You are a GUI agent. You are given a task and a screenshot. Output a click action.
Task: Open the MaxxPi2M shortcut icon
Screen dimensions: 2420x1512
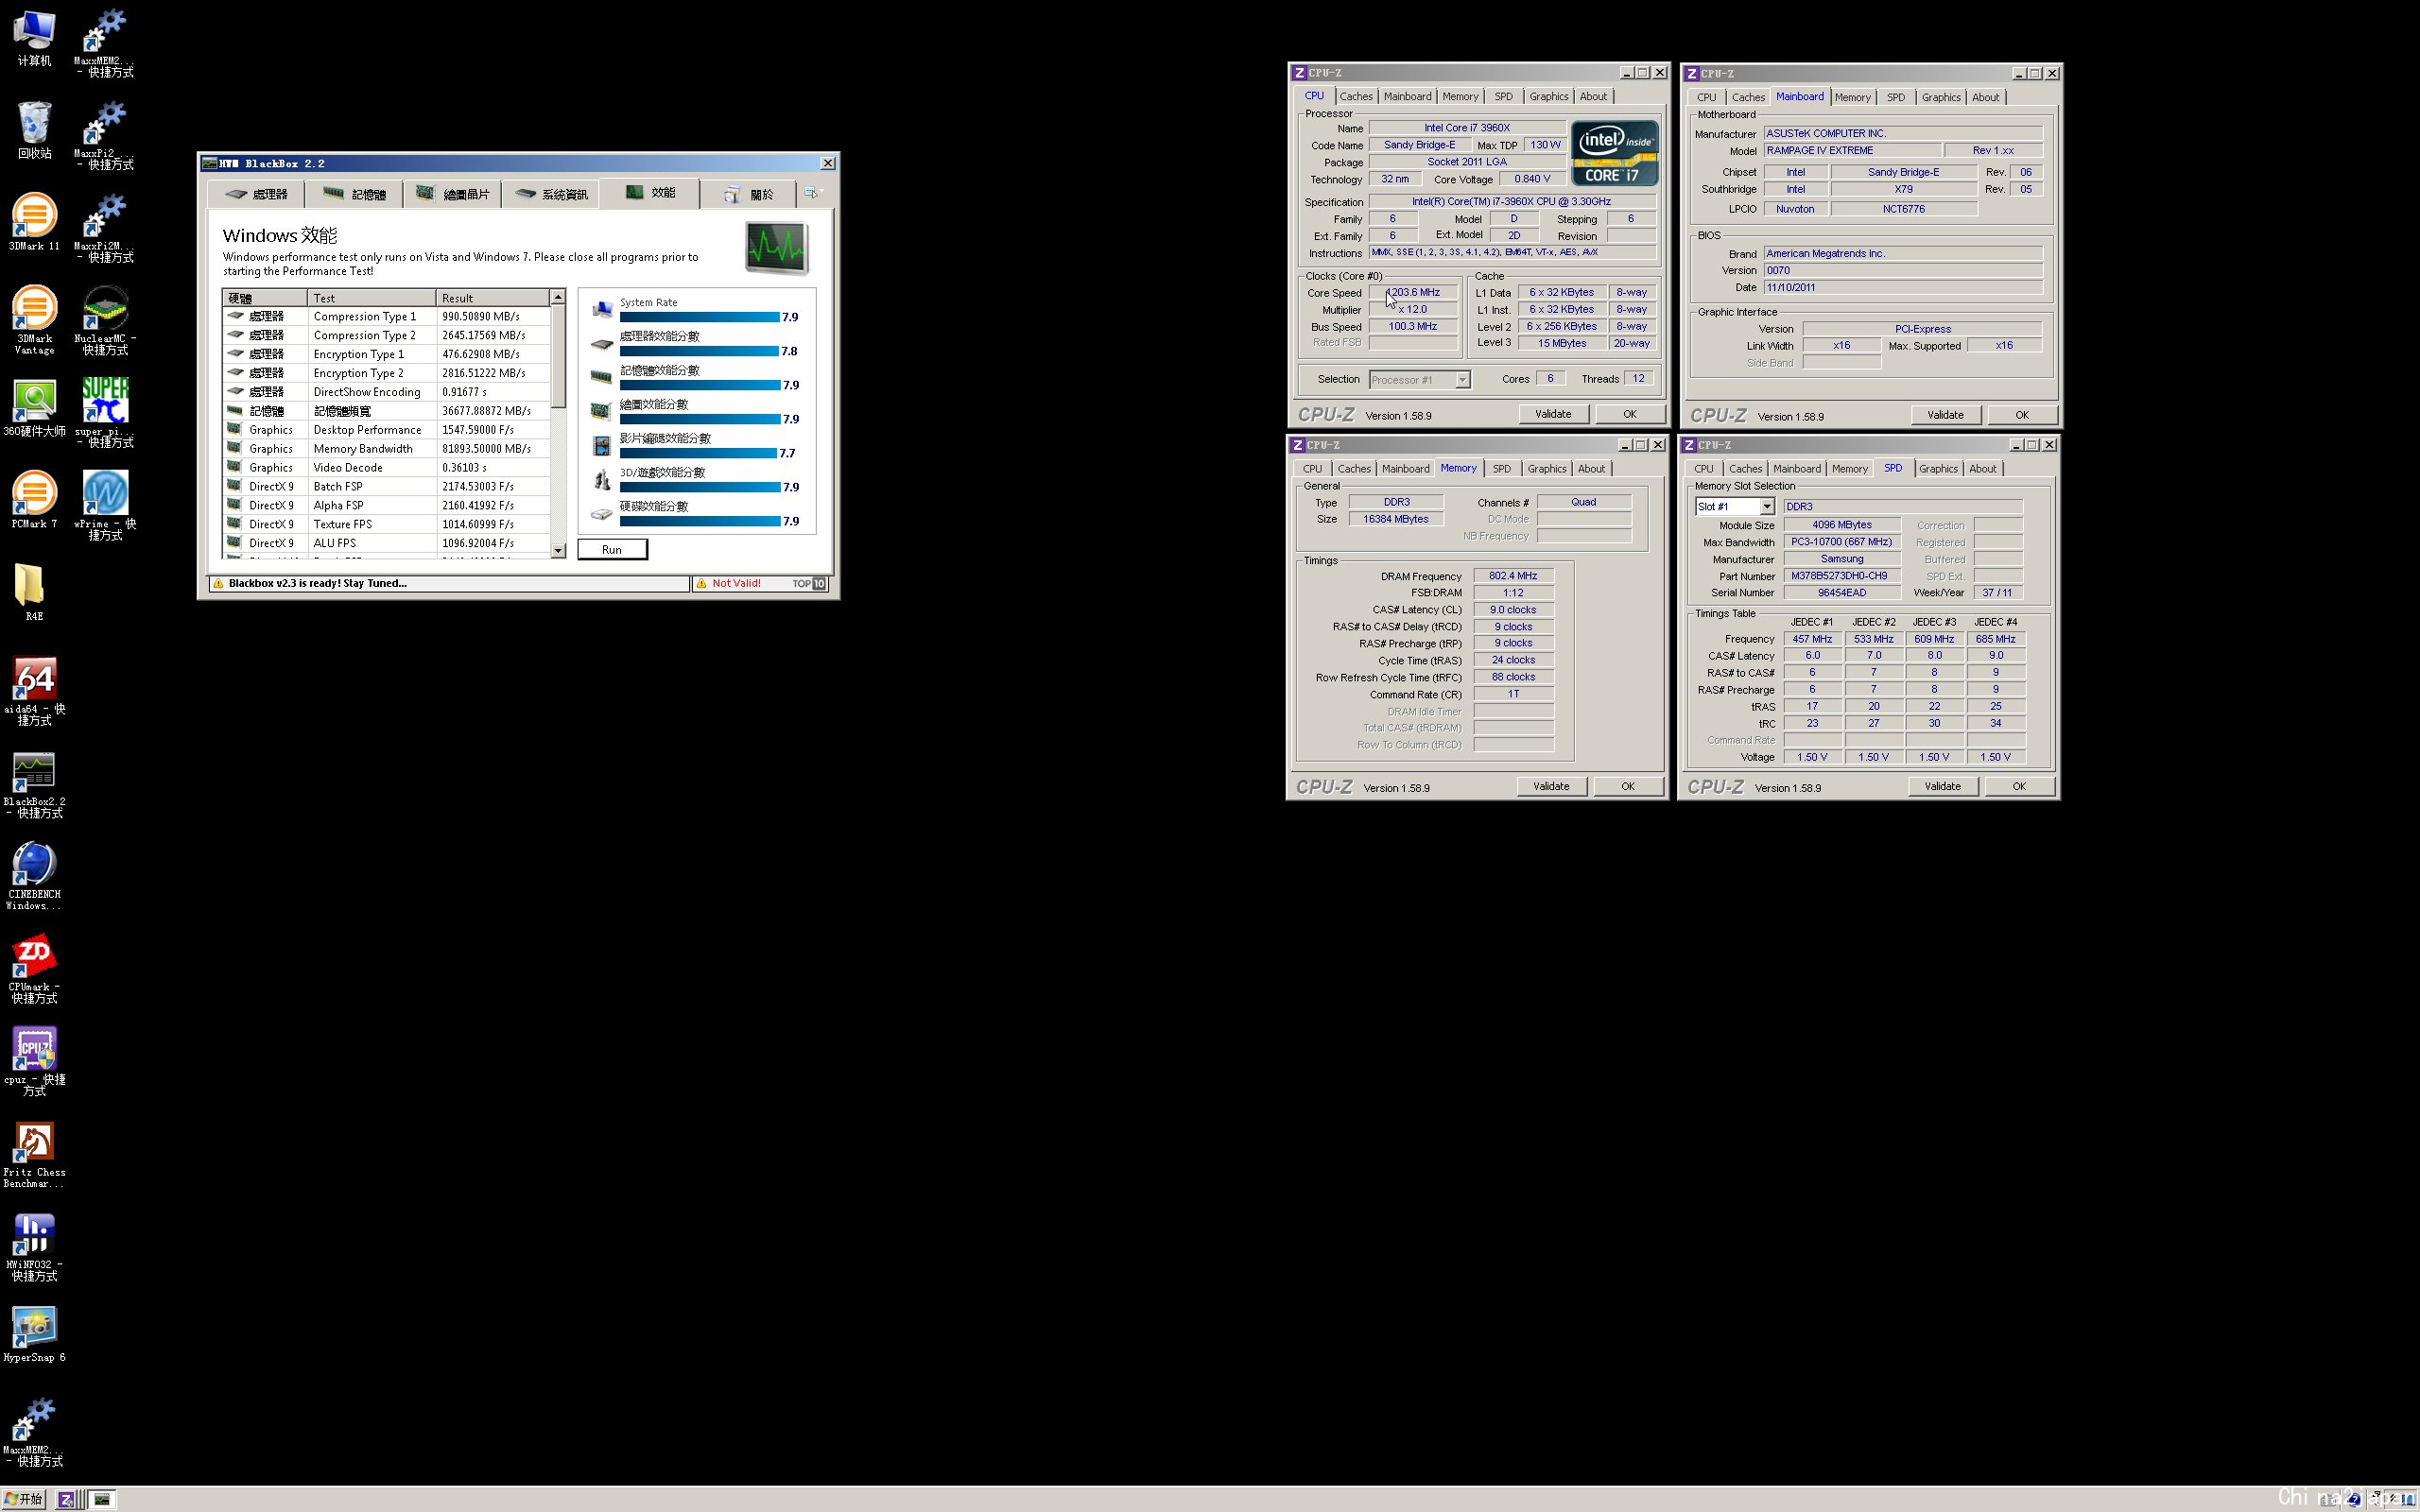pyautogui.click(x=106, y=228)
